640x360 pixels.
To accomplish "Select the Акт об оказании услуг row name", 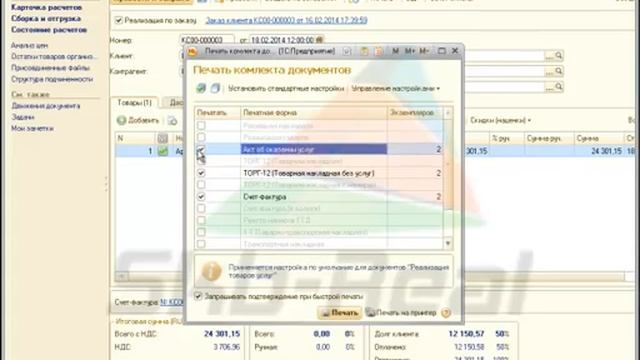I will point(313,149).
